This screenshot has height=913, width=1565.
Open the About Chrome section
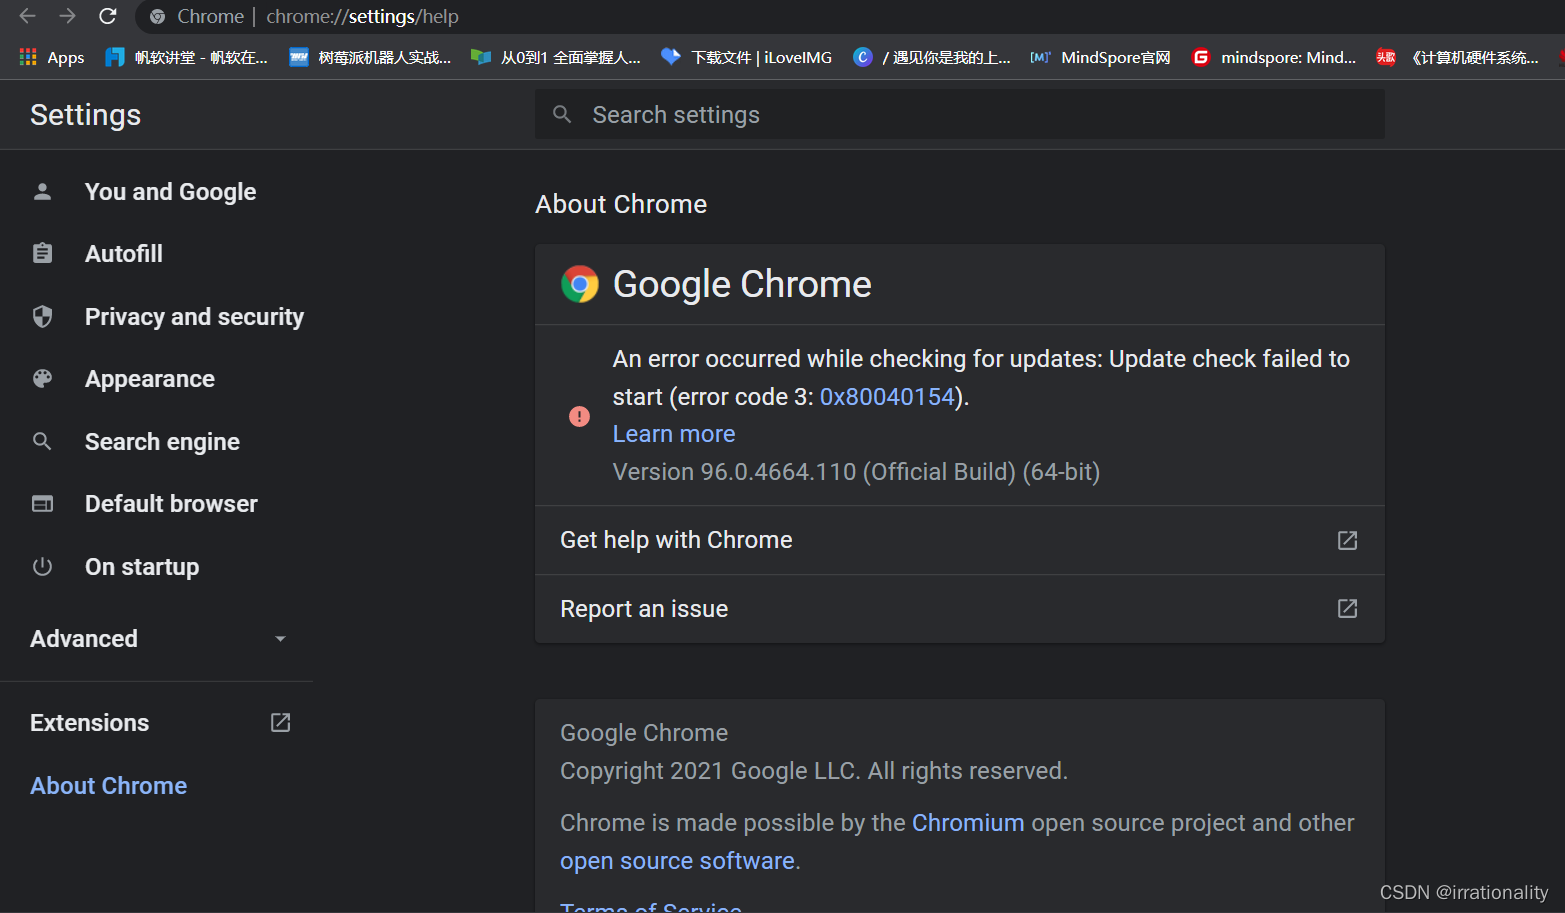point(108,785)
